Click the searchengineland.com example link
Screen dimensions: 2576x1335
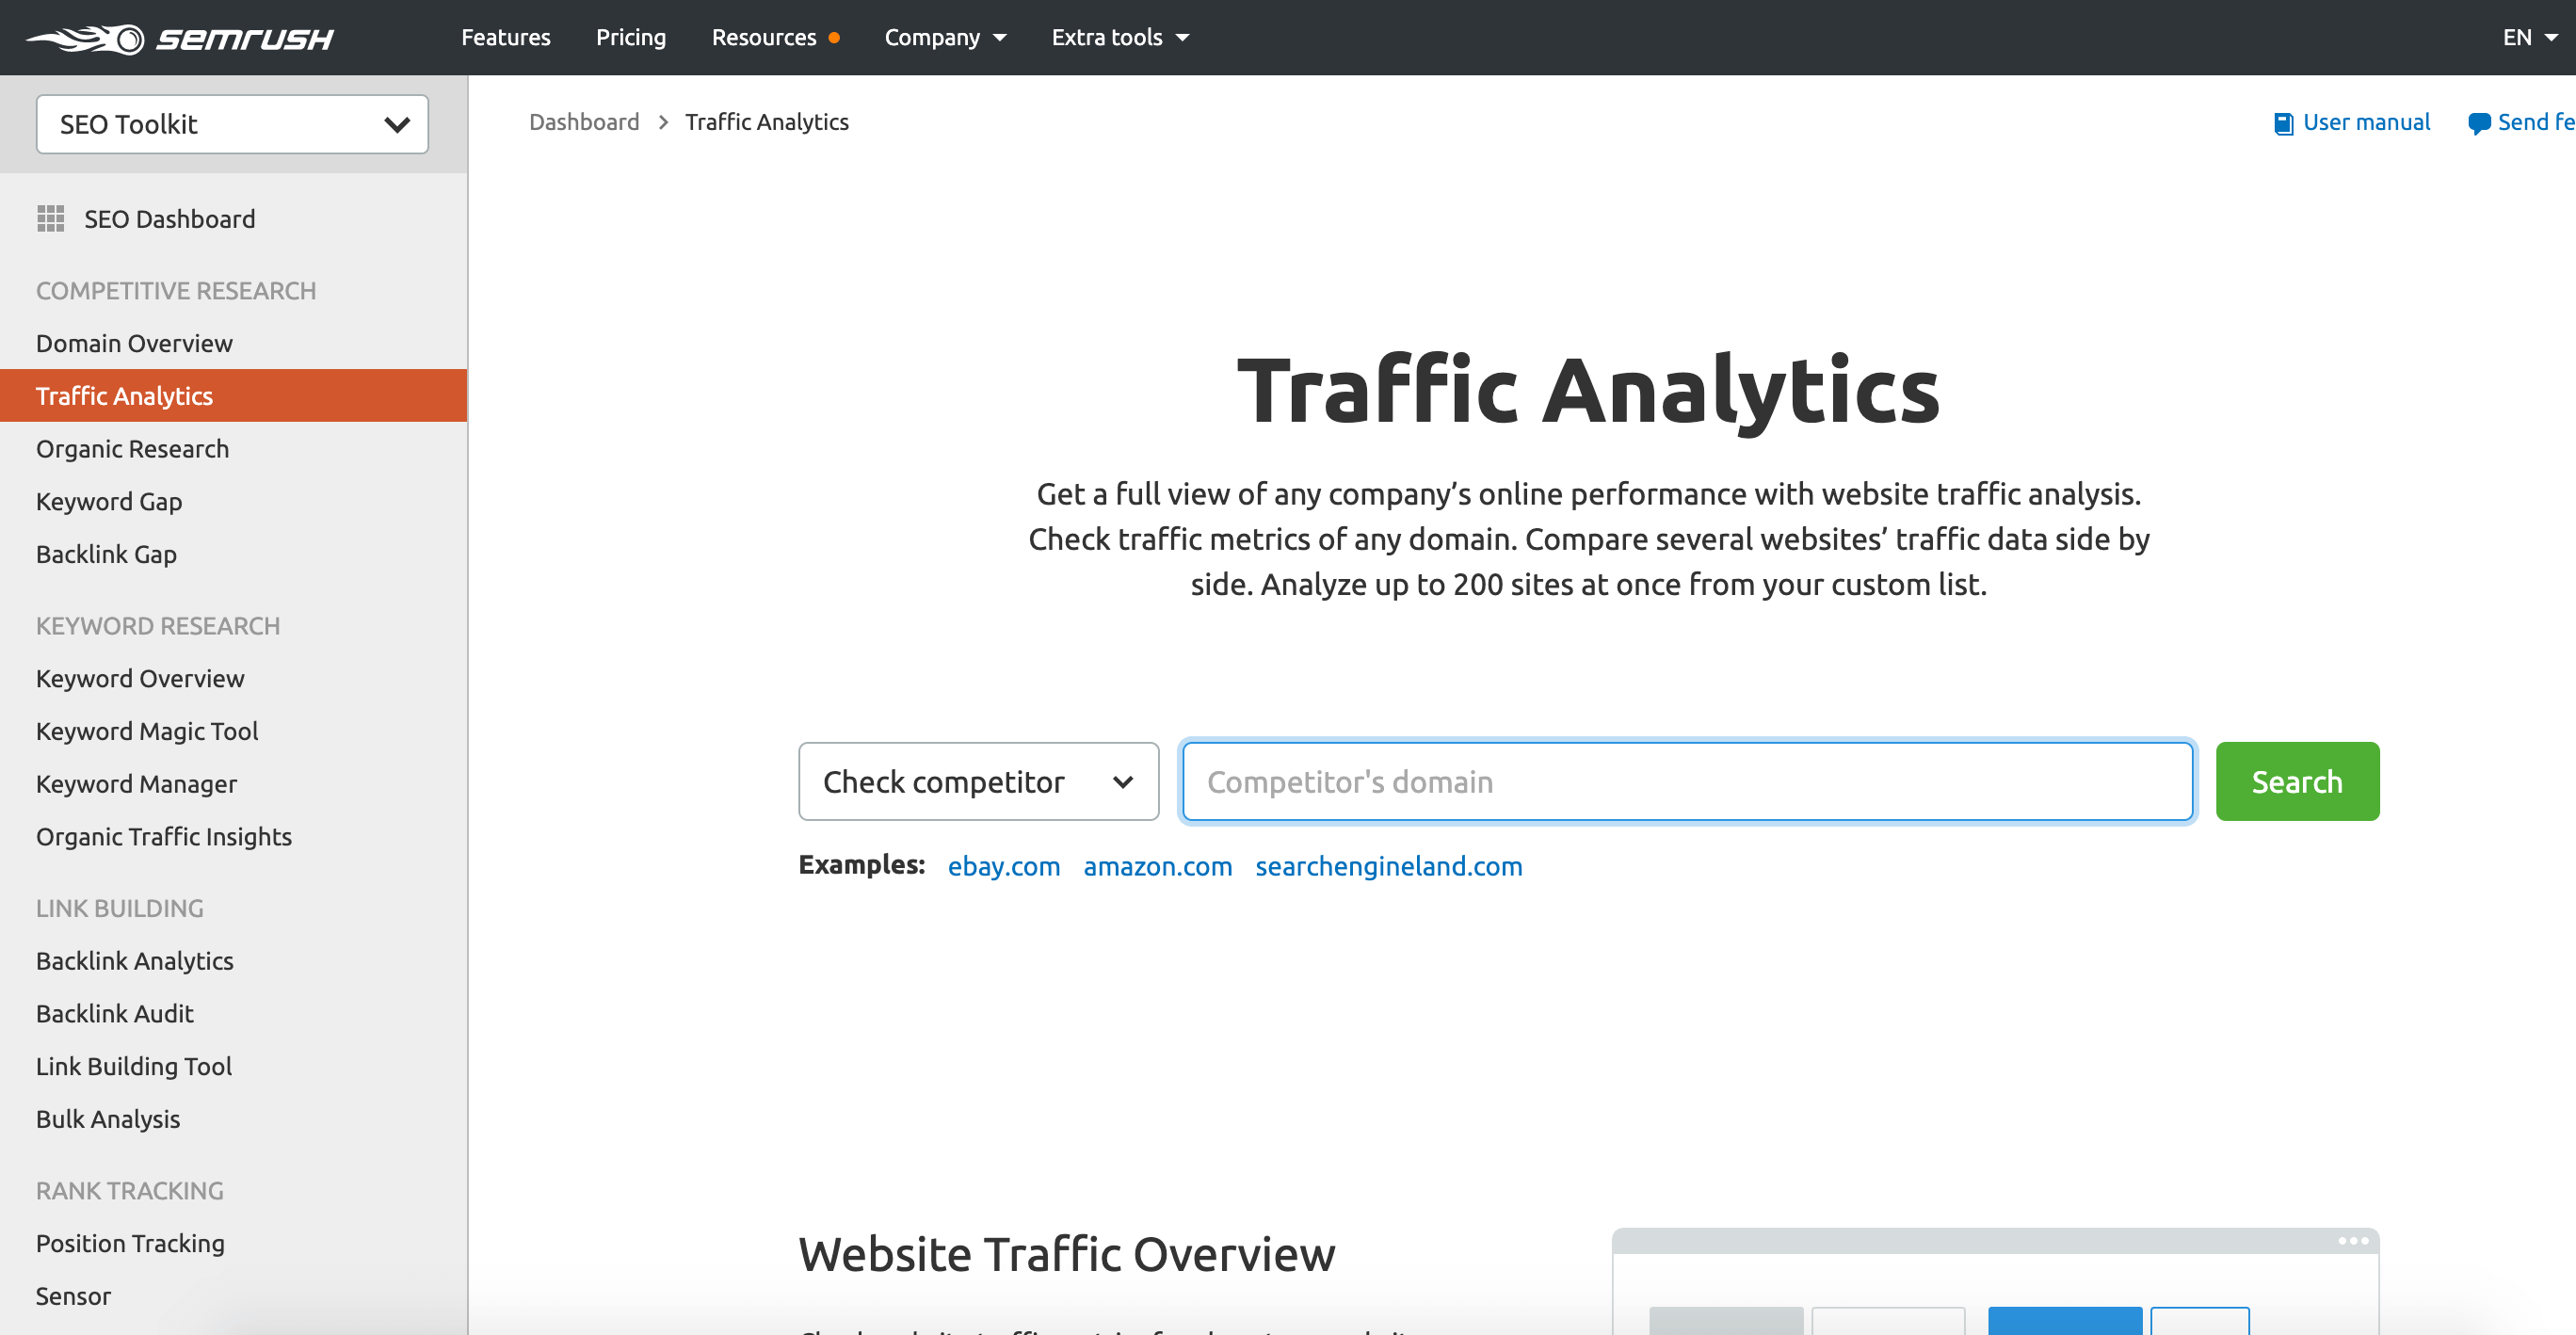[1389, 866]
